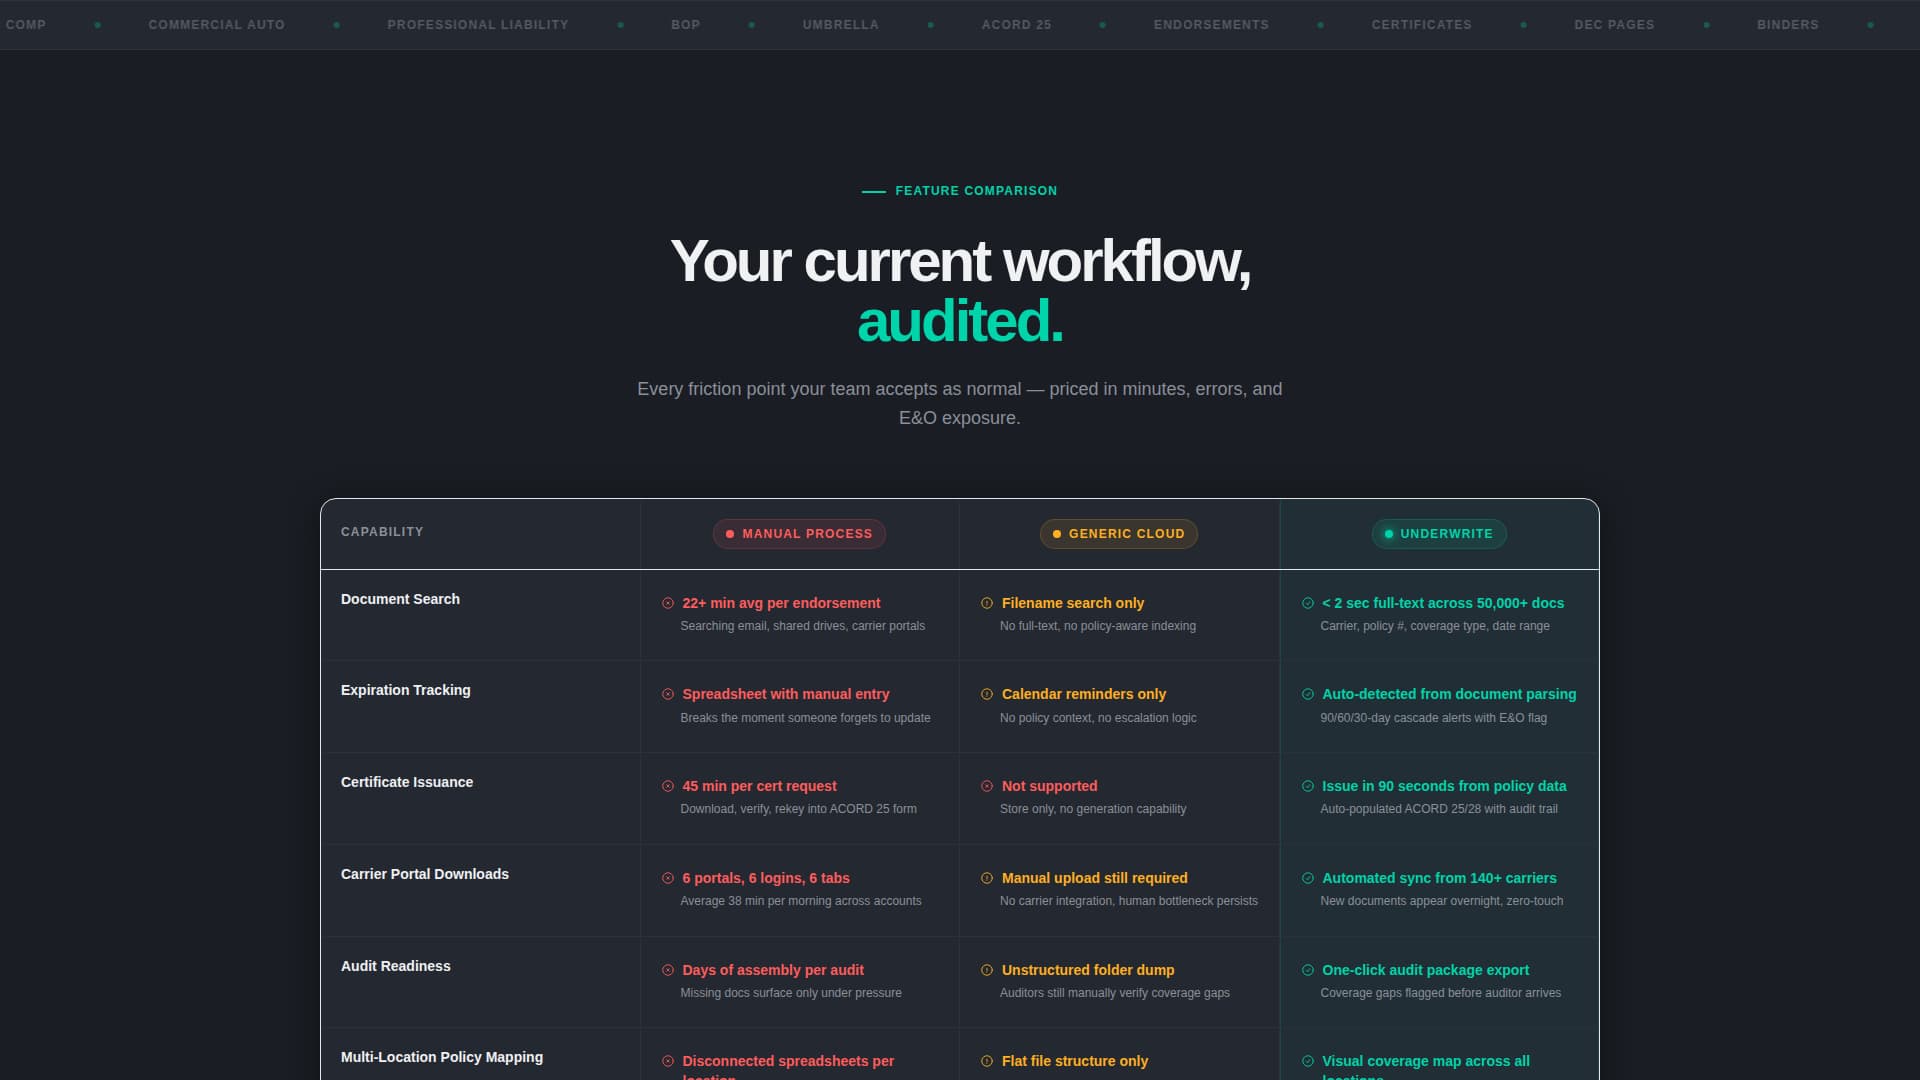Click the warning icon beside Flat file structure only
1920x1080 pixels.
click(x=987, y=1061)
